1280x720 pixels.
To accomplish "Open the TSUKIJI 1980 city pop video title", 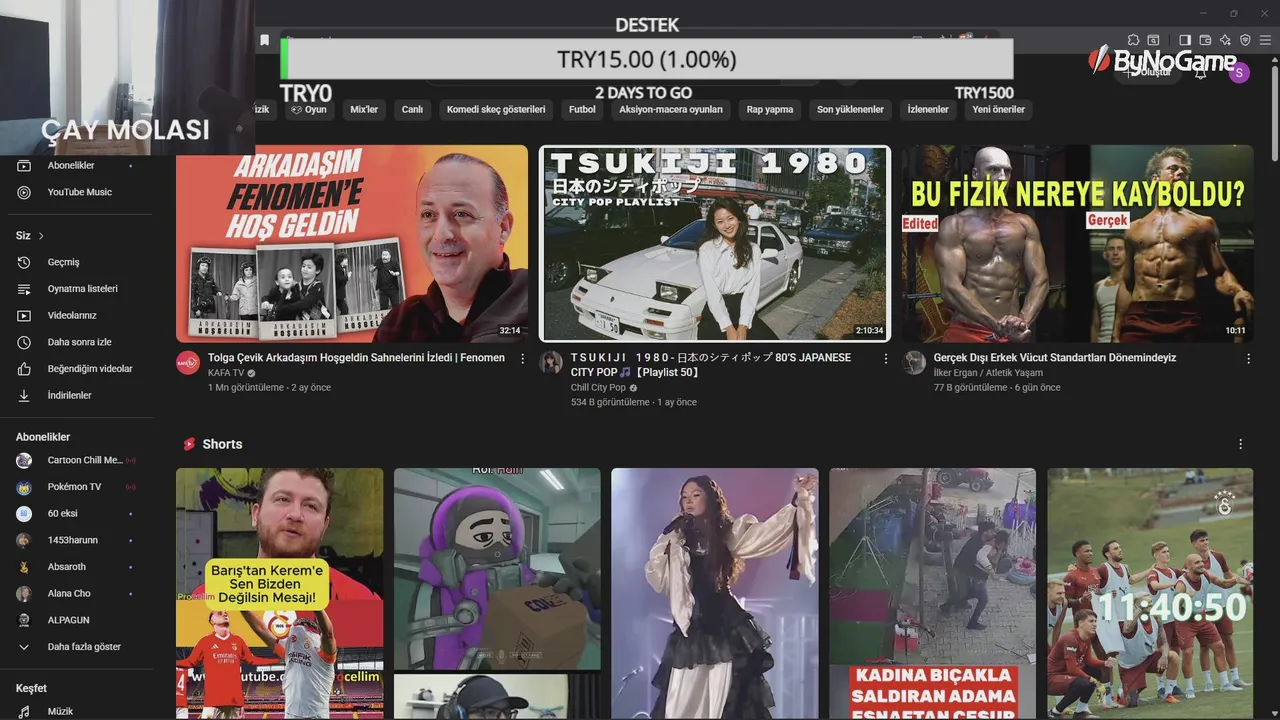I will (711, 365).
